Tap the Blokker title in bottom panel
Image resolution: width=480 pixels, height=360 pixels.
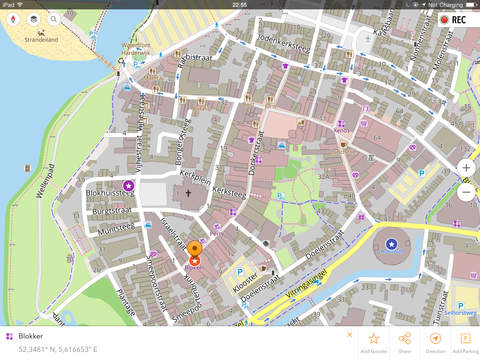pyautogui.click(x=31, y=336)
